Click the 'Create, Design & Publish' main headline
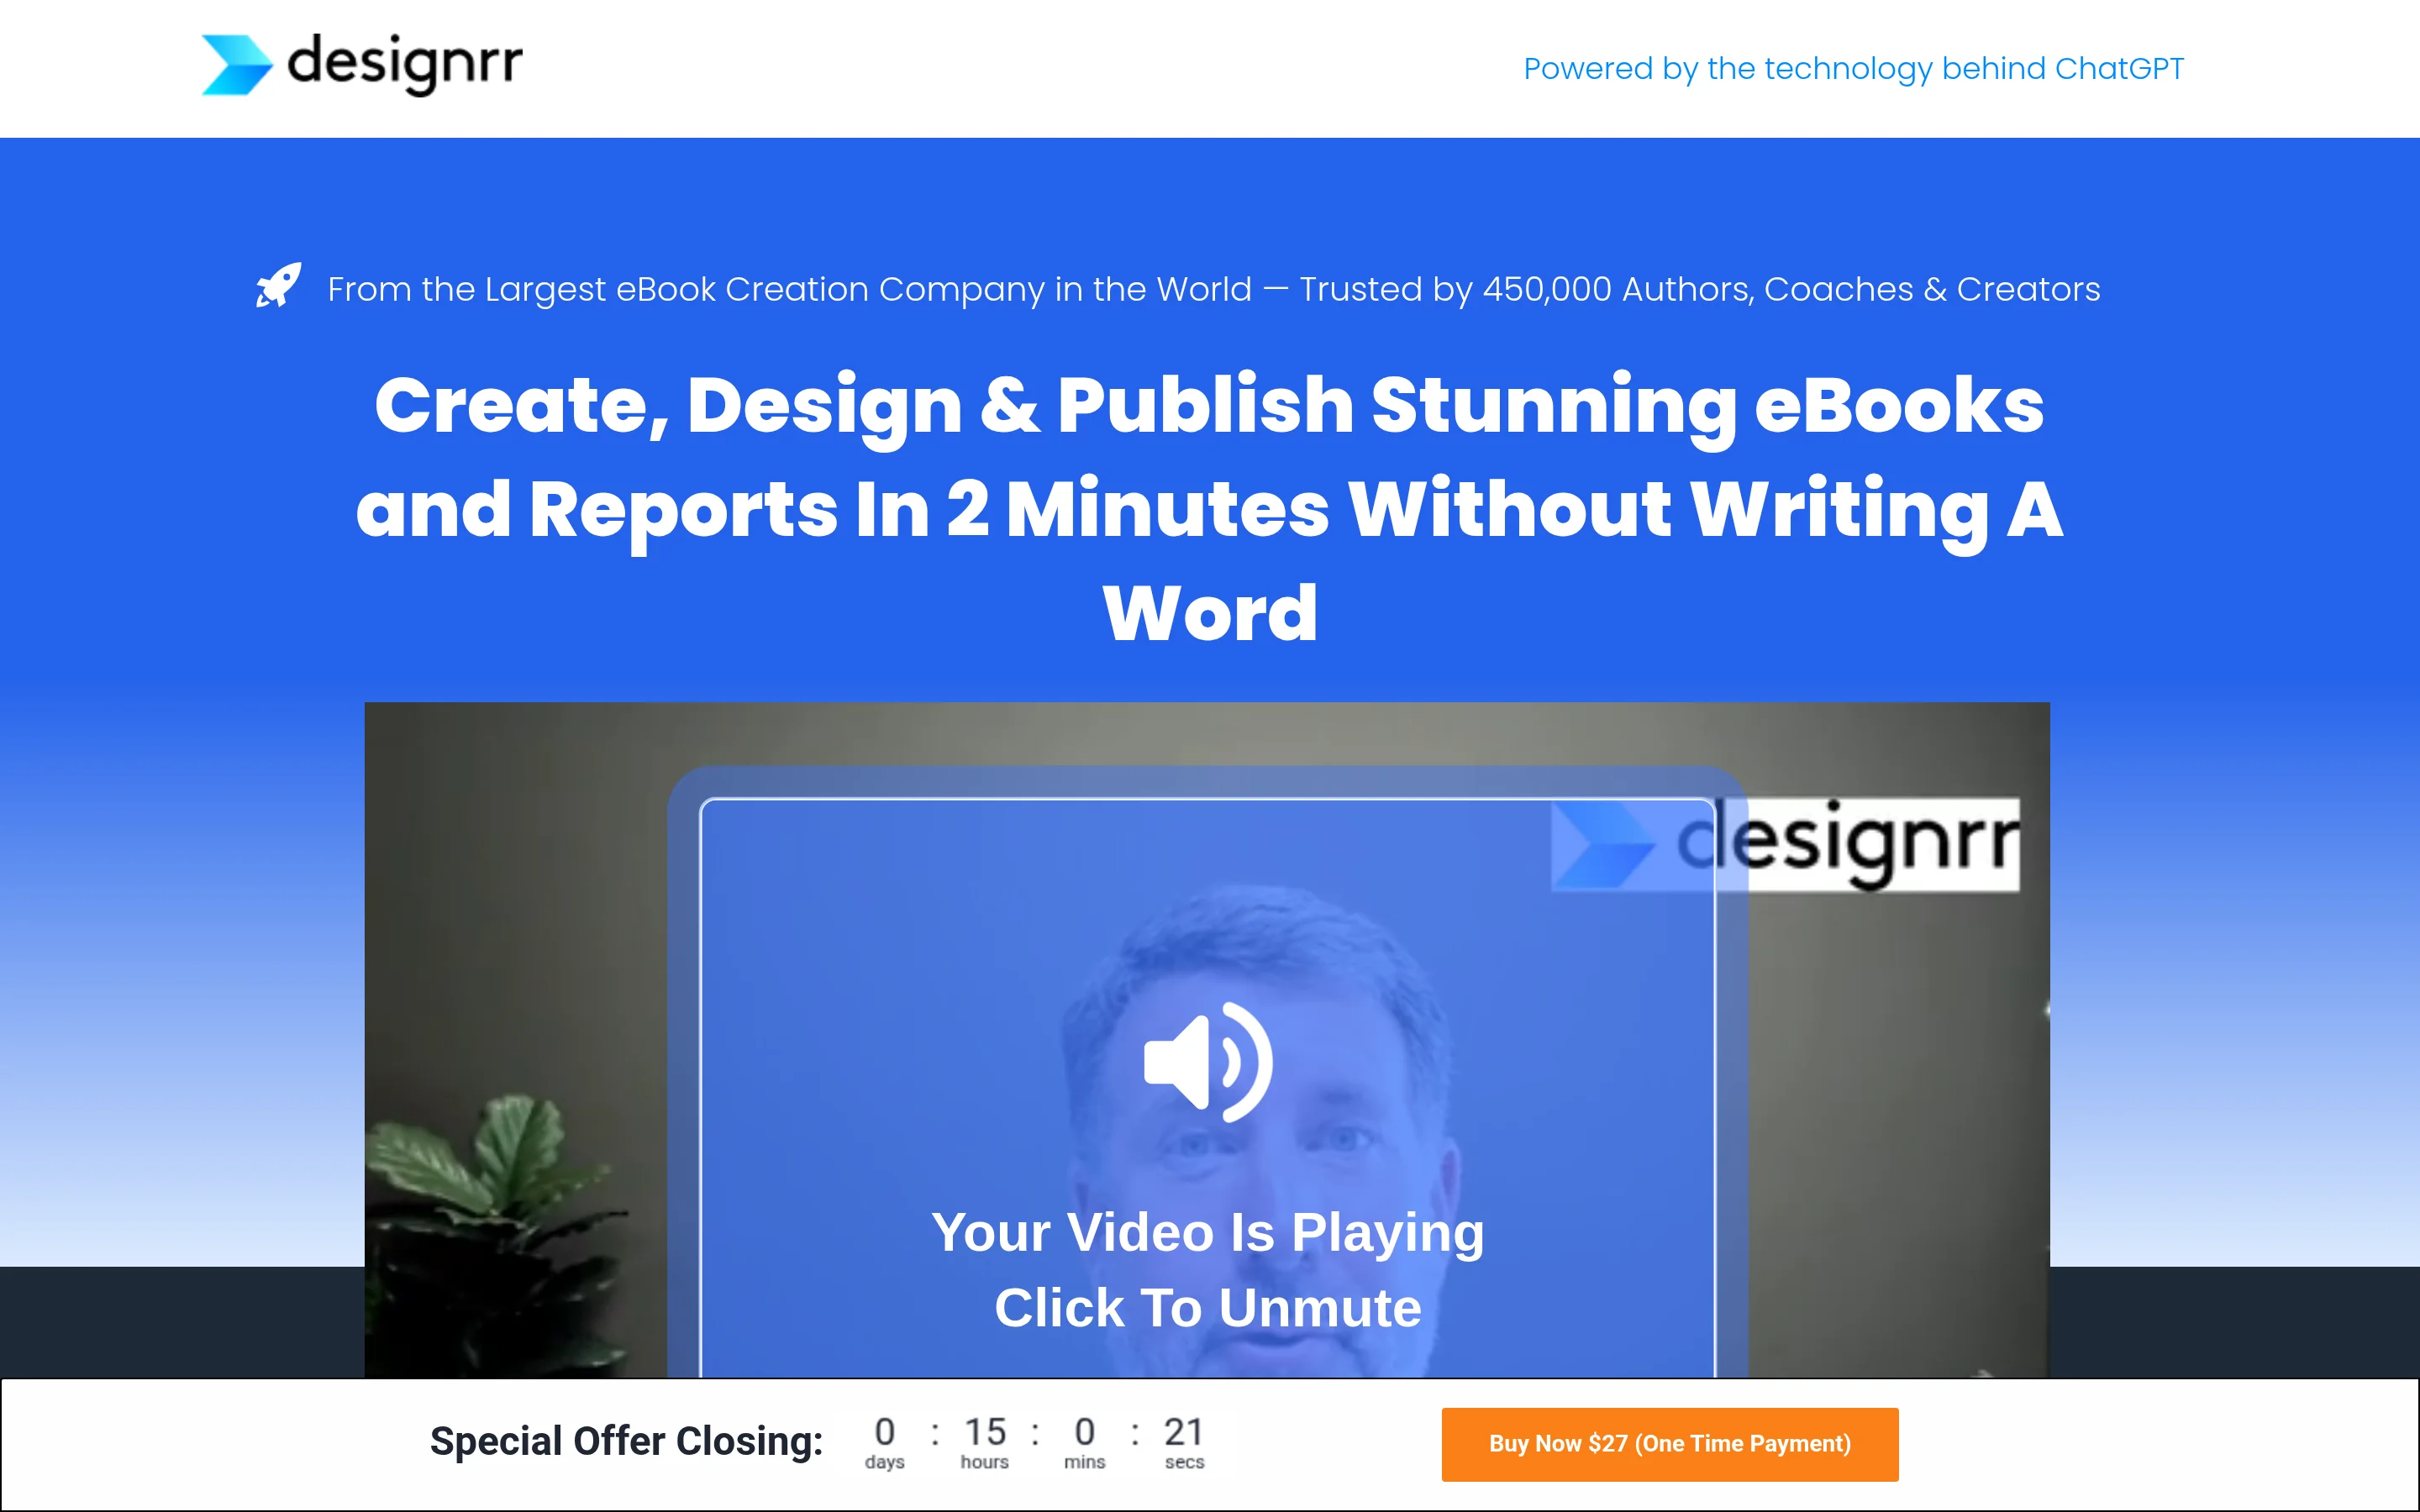The width and height of the screenshot is (2420, 1512). click(x=1210, y=508)
